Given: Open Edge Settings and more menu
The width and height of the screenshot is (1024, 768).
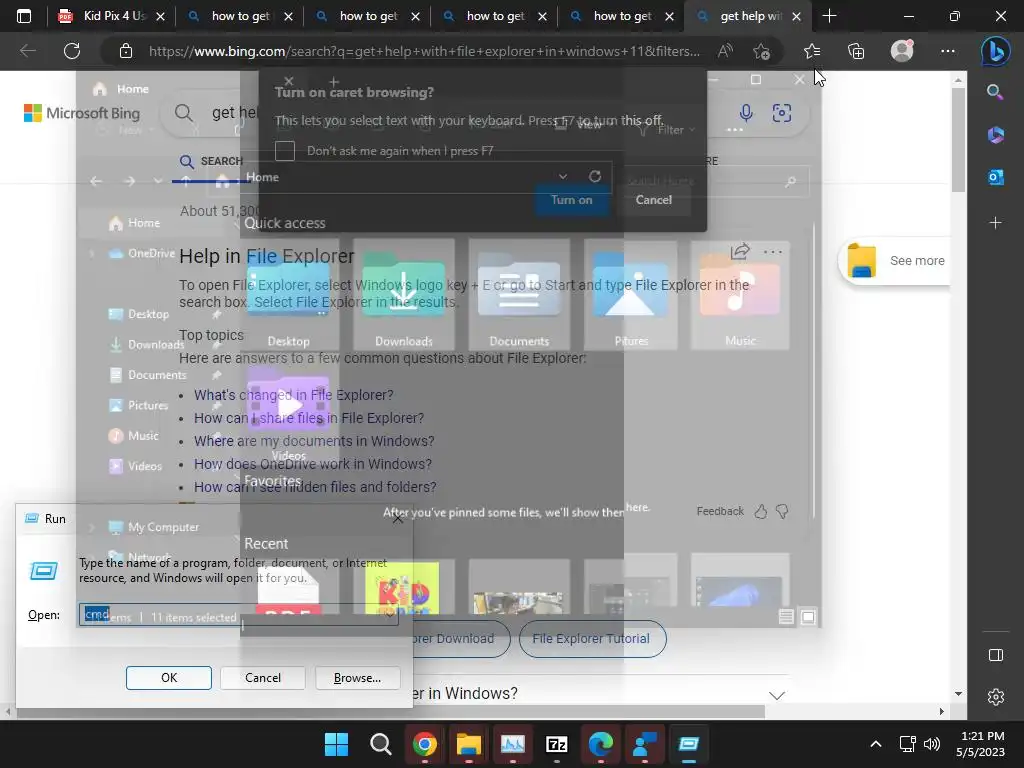Looking at the screenshot, I should [x=948, y=51].
